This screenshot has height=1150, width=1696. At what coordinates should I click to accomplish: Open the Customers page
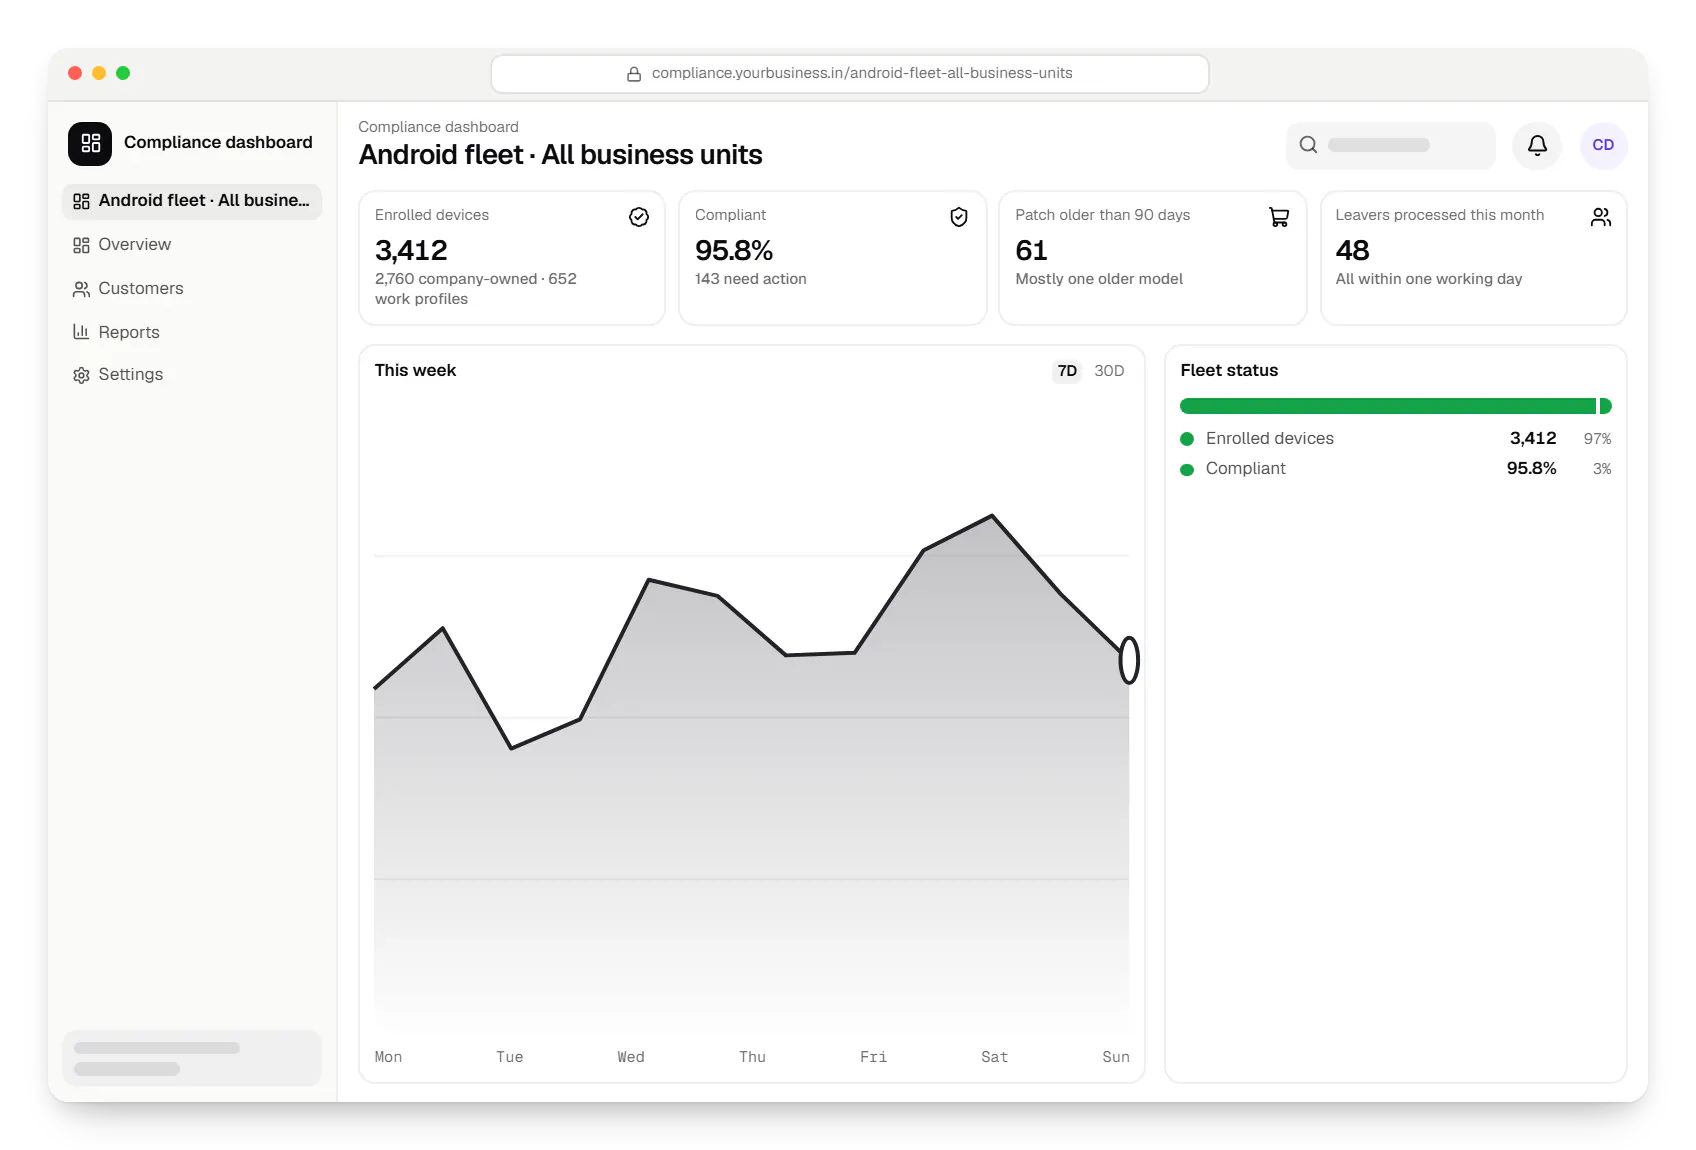pyautogui.click(x=192, y=289)
